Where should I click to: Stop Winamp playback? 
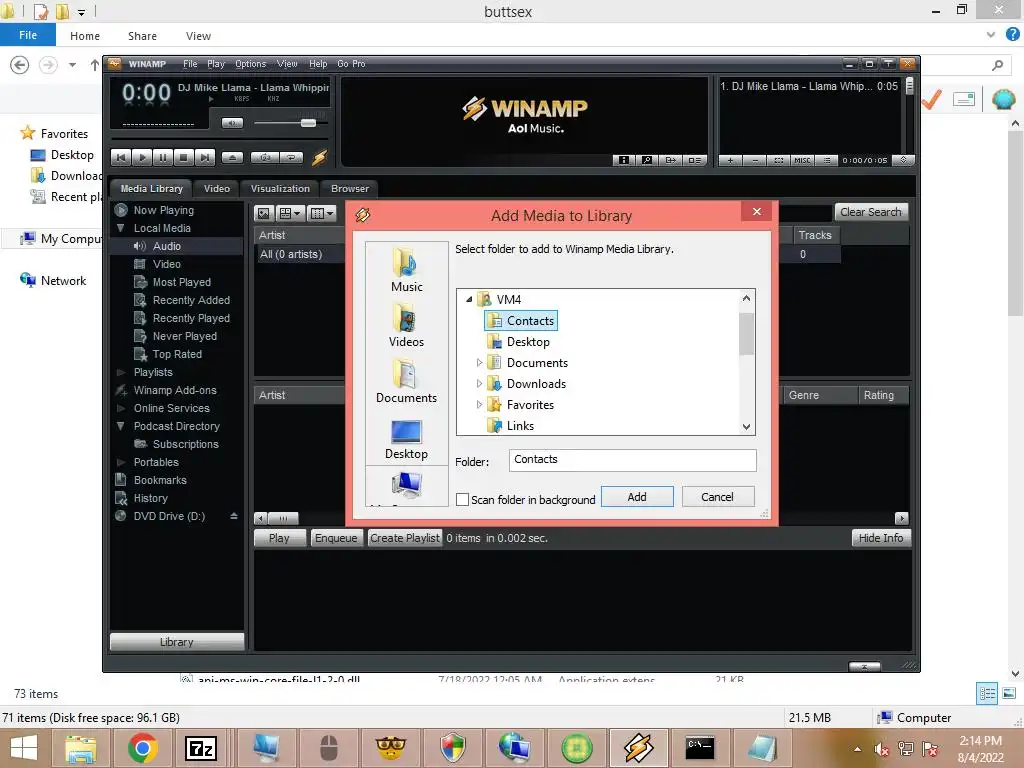[184, 157]
